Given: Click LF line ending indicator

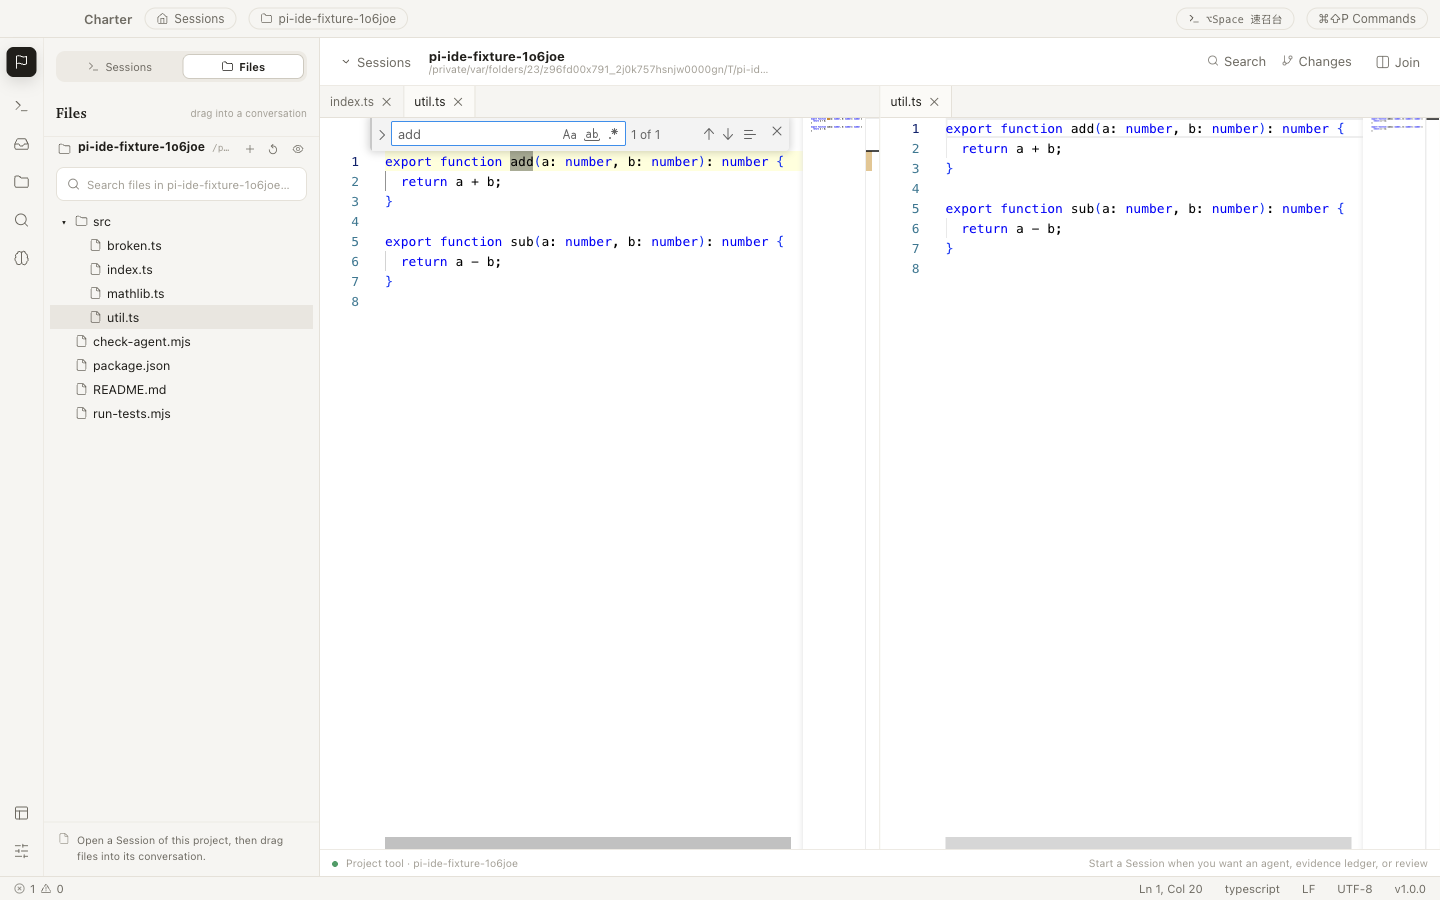Looking at the screenshot, I should (1308, 889).
